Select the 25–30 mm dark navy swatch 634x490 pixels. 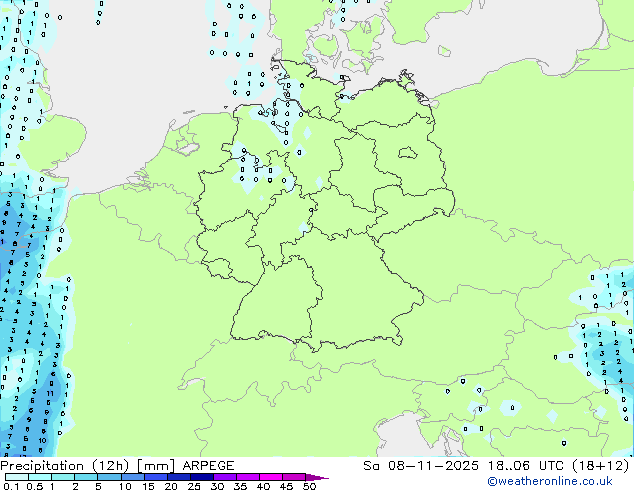(202, 477)
